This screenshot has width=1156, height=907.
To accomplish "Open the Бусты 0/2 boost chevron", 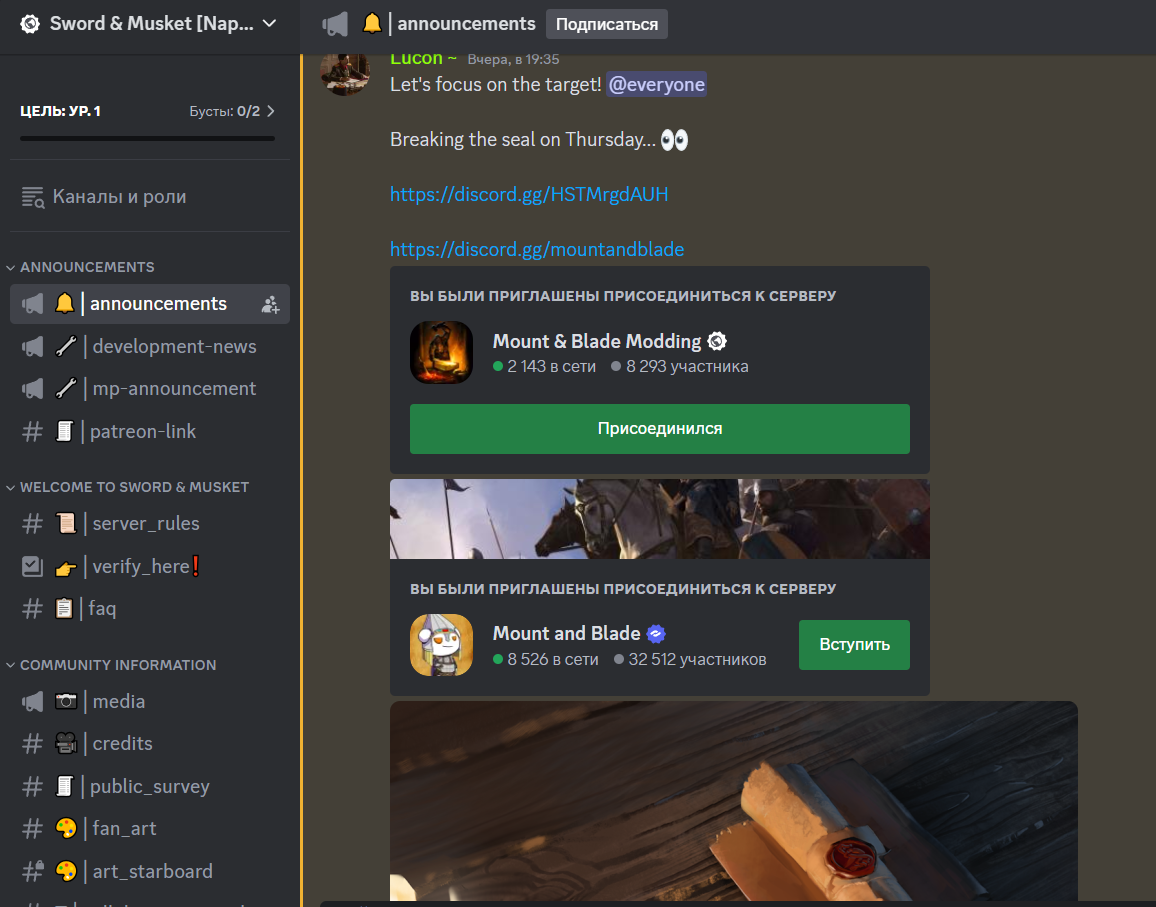I will click(271, 111).
